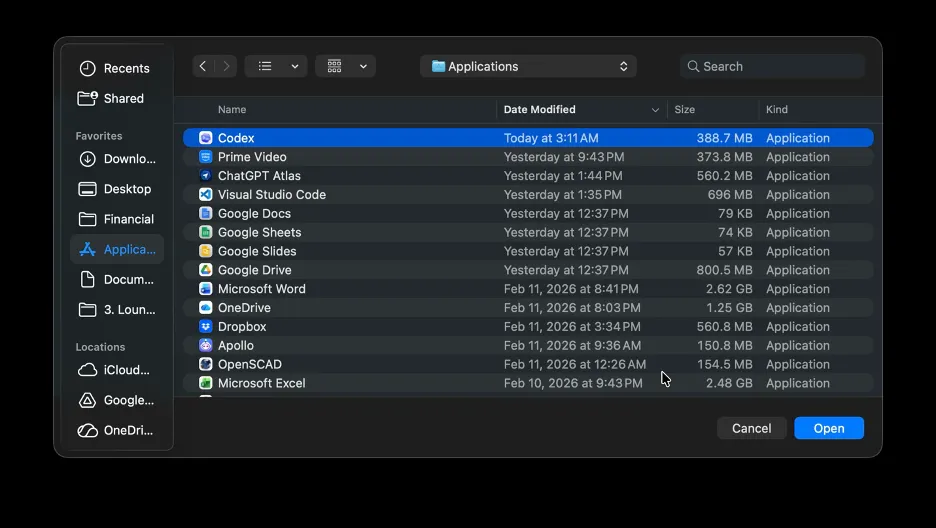Click the grouping grid icon button
The image size is (936, 528).
[334, 66]
